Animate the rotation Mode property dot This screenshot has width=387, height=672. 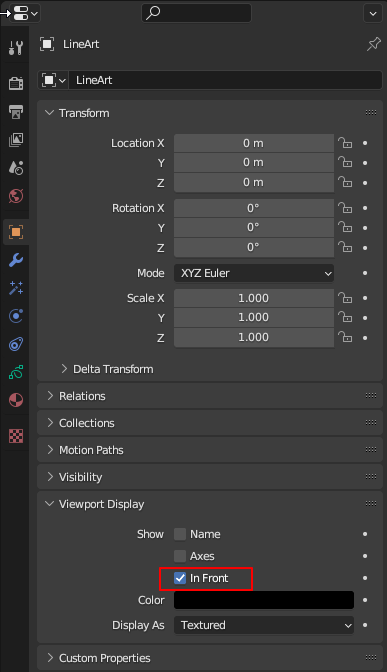coord(365,273)
